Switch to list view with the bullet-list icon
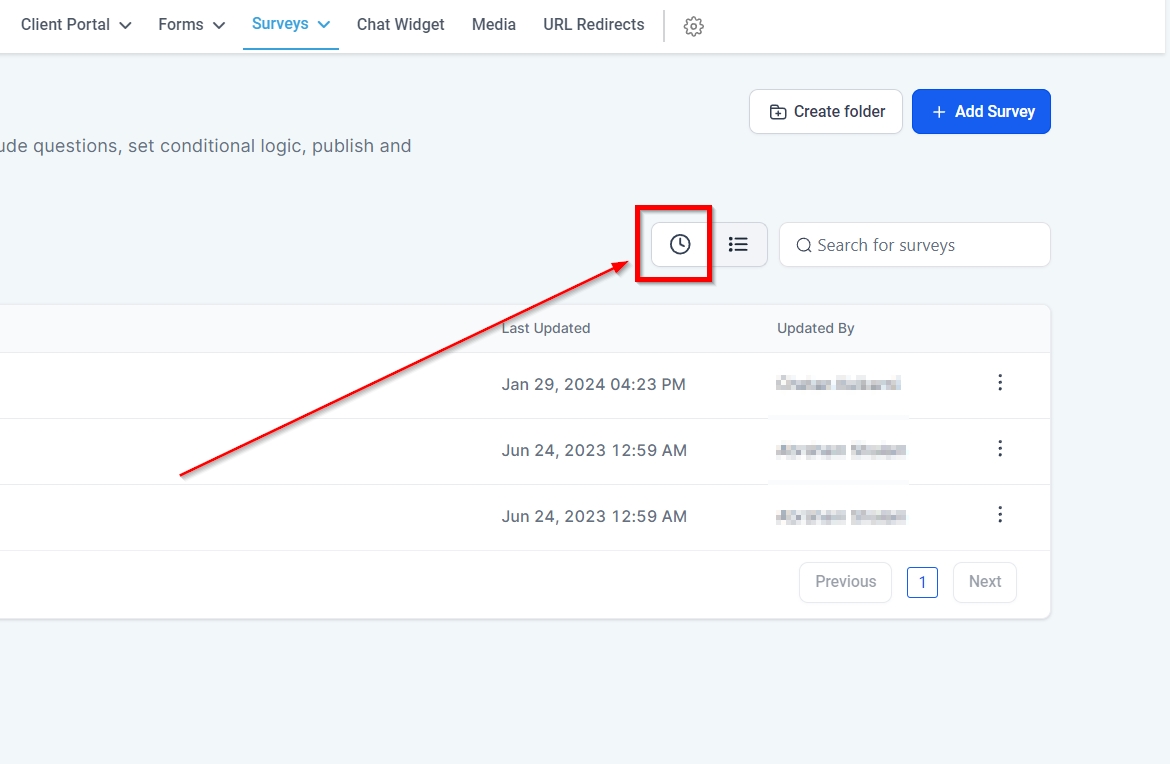Screen dimensions: 1170x764 pos(738,244)
